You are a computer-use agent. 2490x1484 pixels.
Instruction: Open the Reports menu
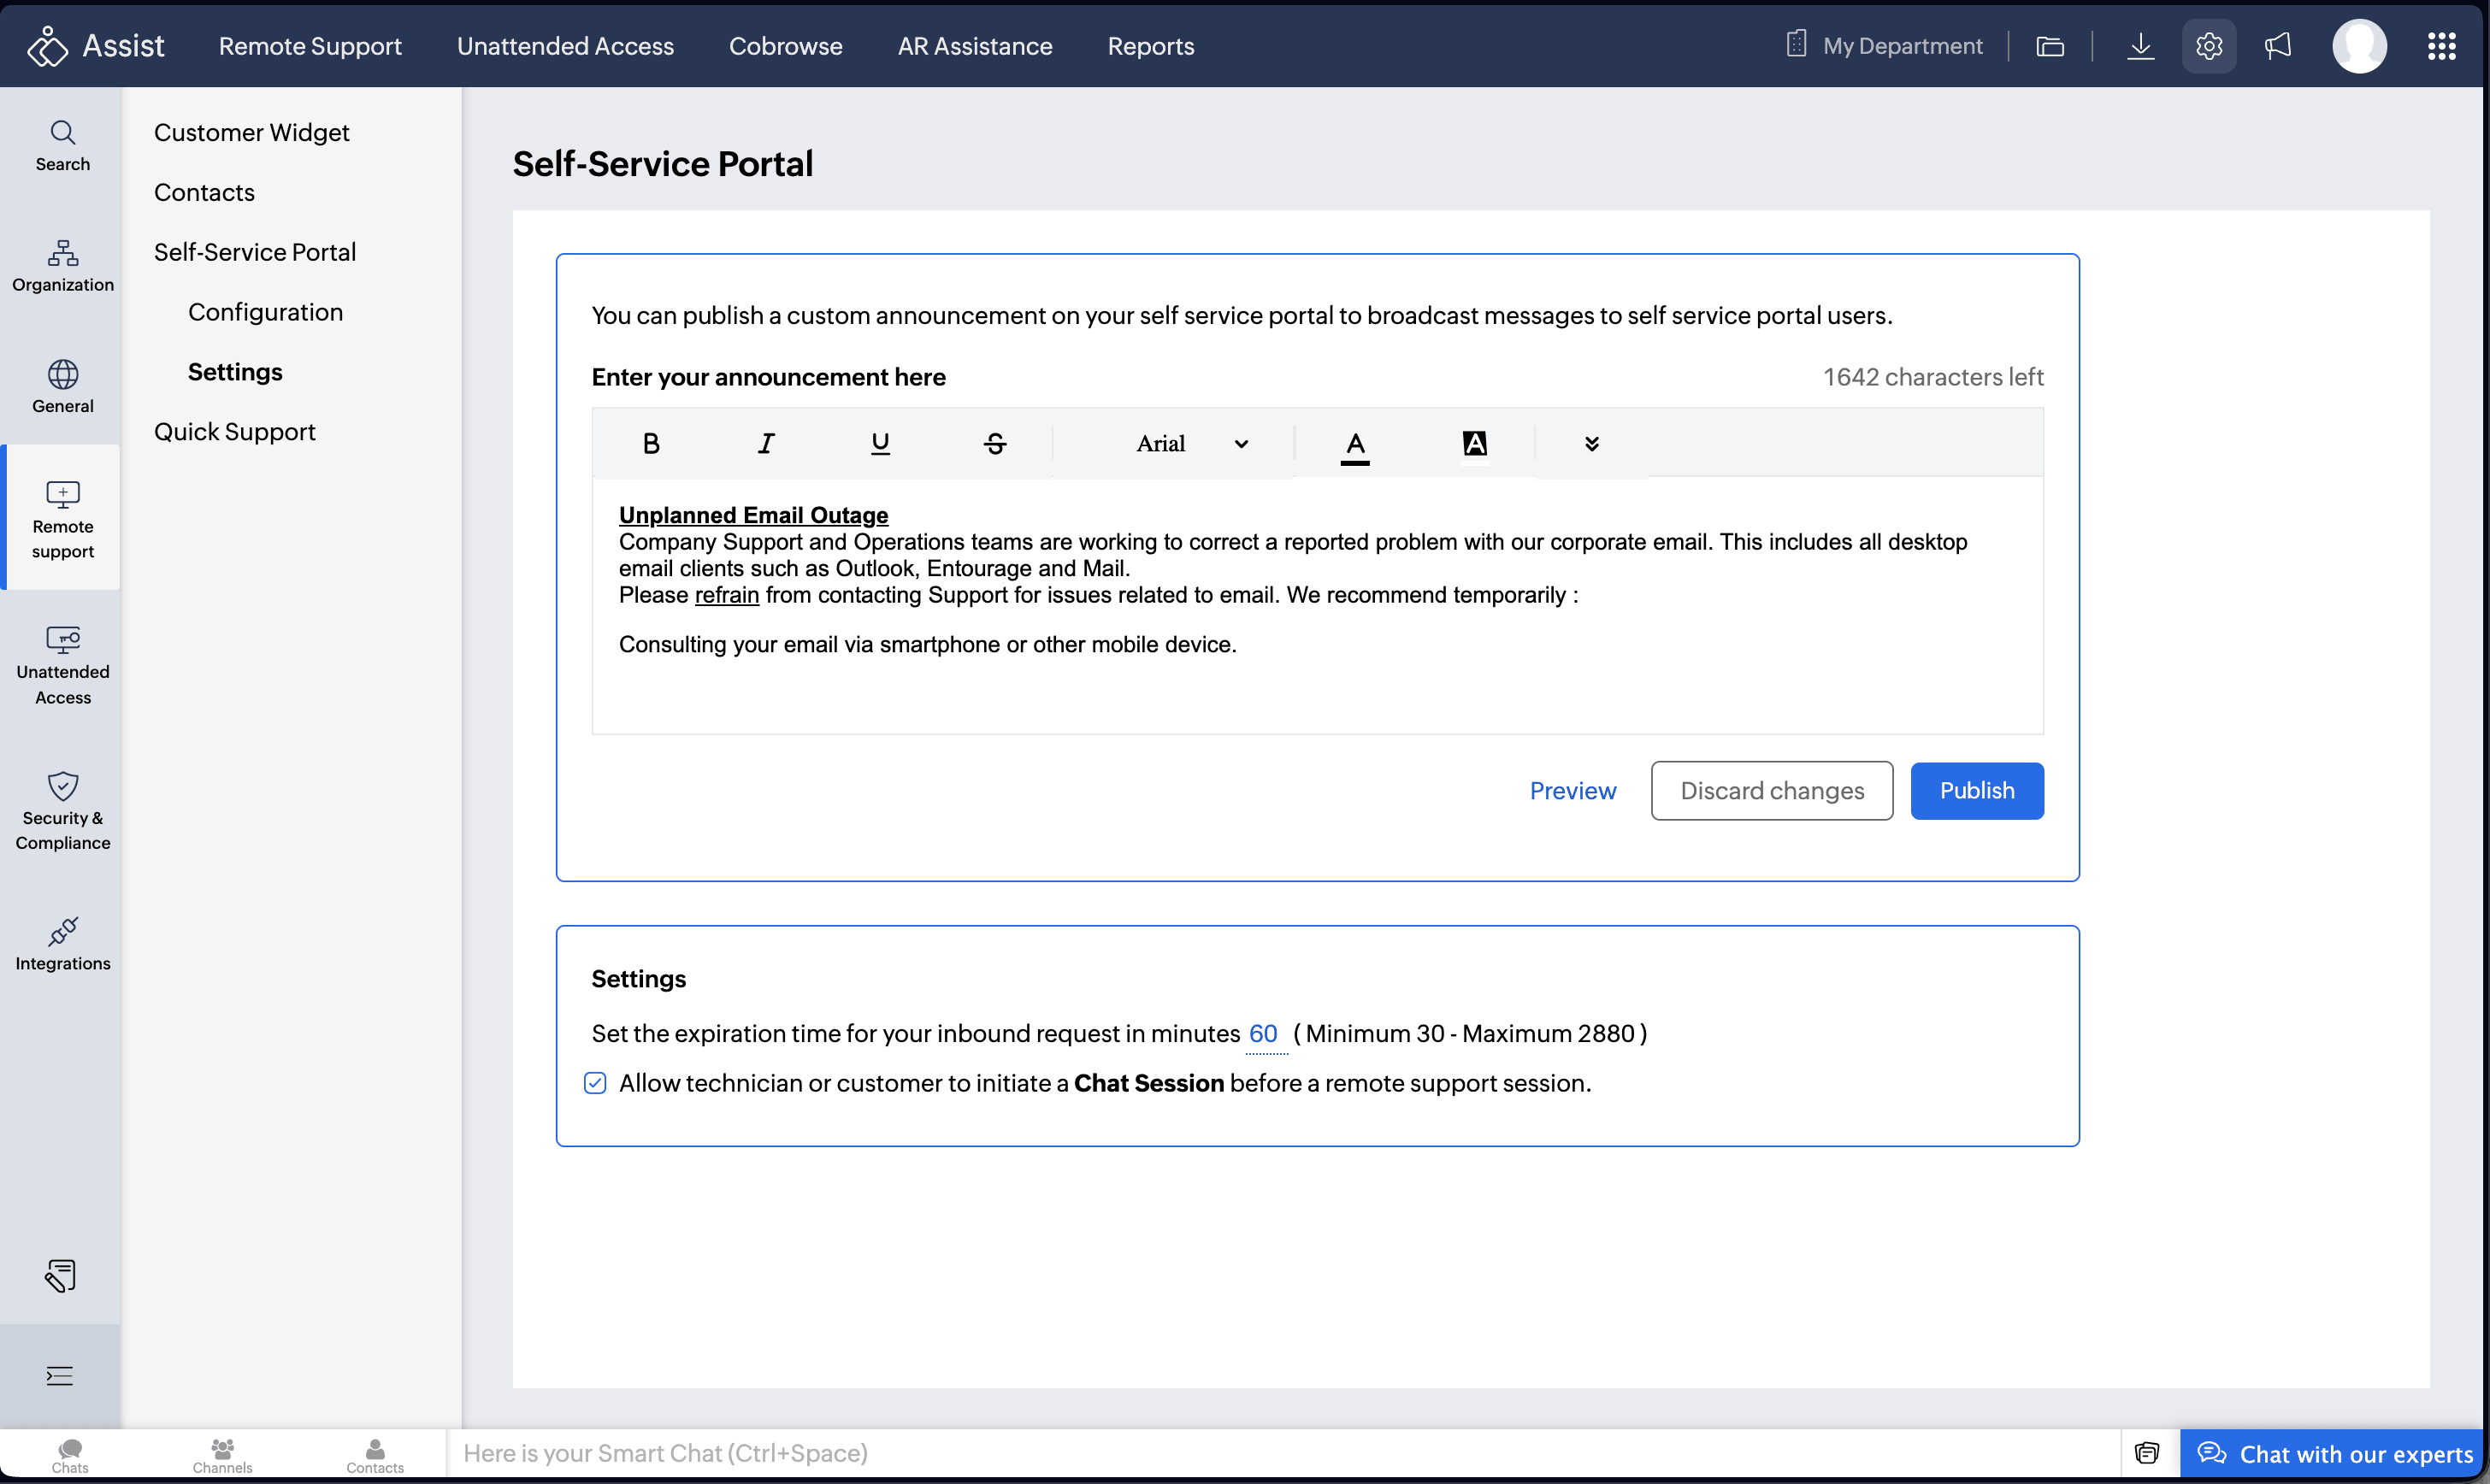pyautogui.click(x=1150, y=46)
